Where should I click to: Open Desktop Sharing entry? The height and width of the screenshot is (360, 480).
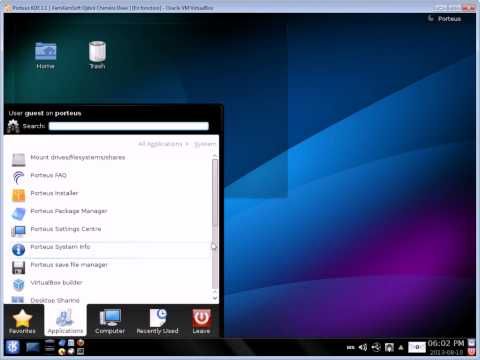[110, 299]
